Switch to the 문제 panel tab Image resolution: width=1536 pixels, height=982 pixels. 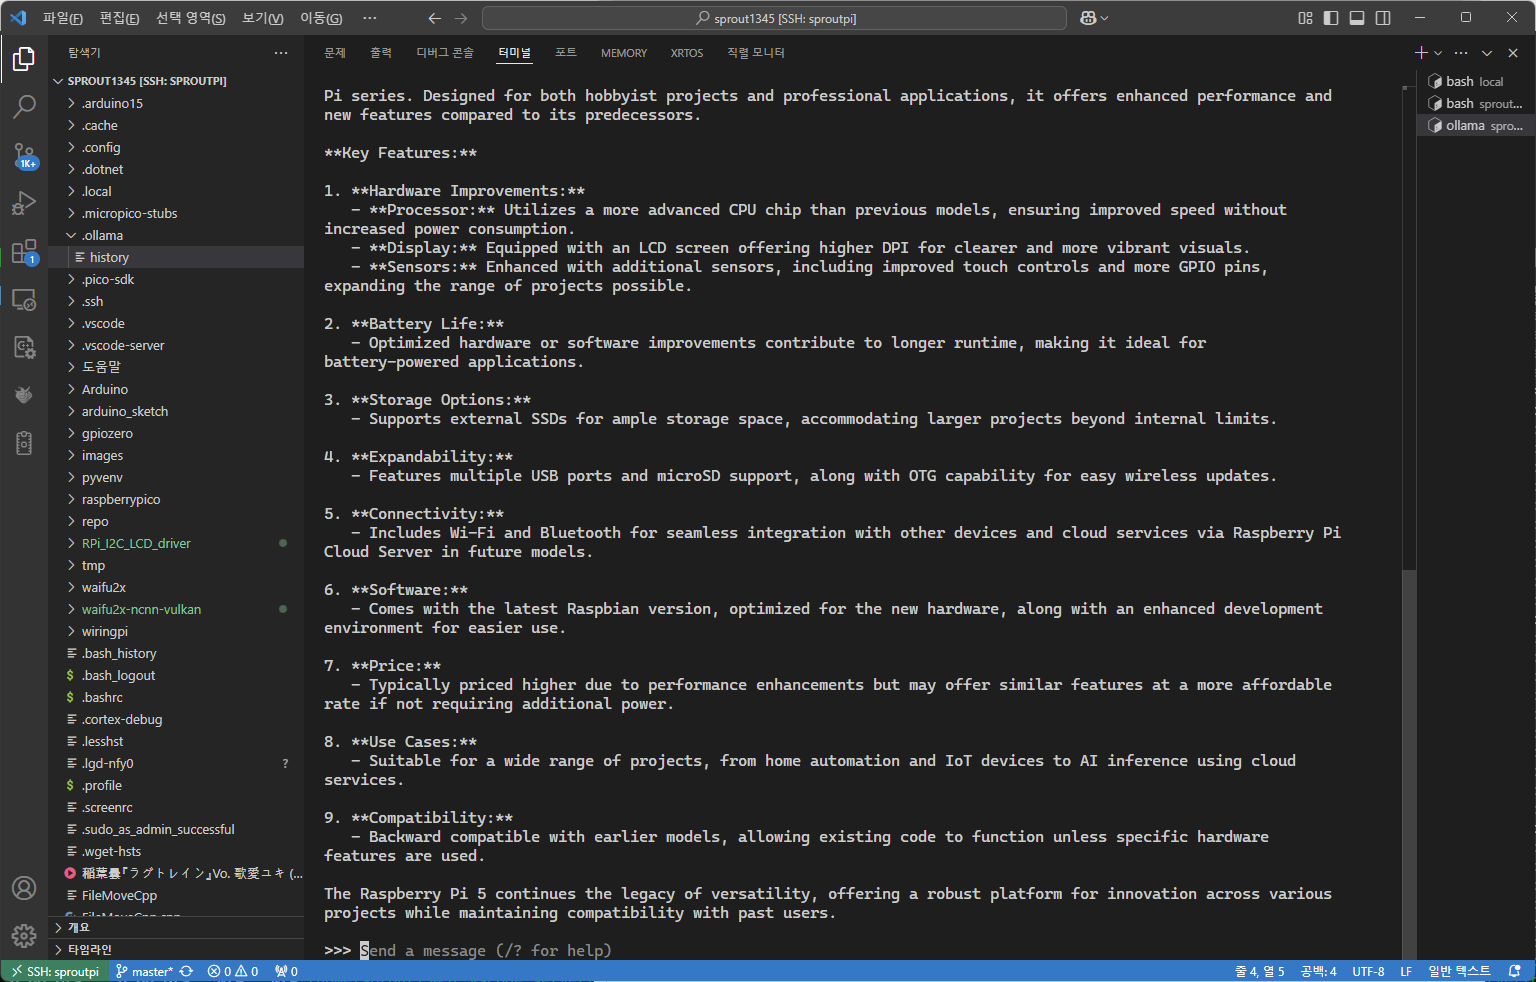(x=335, y=53)
